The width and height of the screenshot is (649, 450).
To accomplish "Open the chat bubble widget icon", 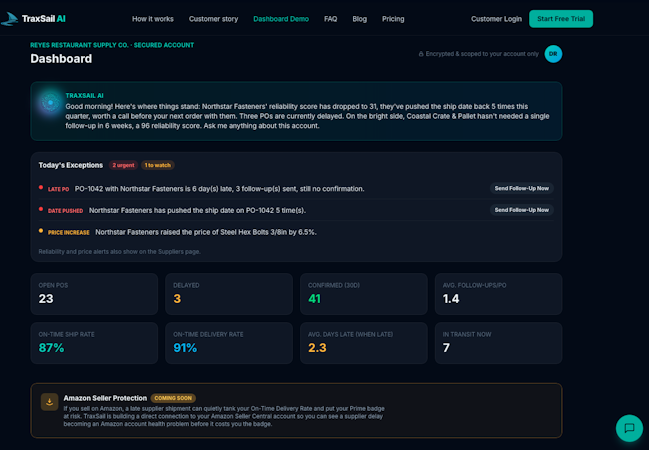I will (x=629, y=428).
